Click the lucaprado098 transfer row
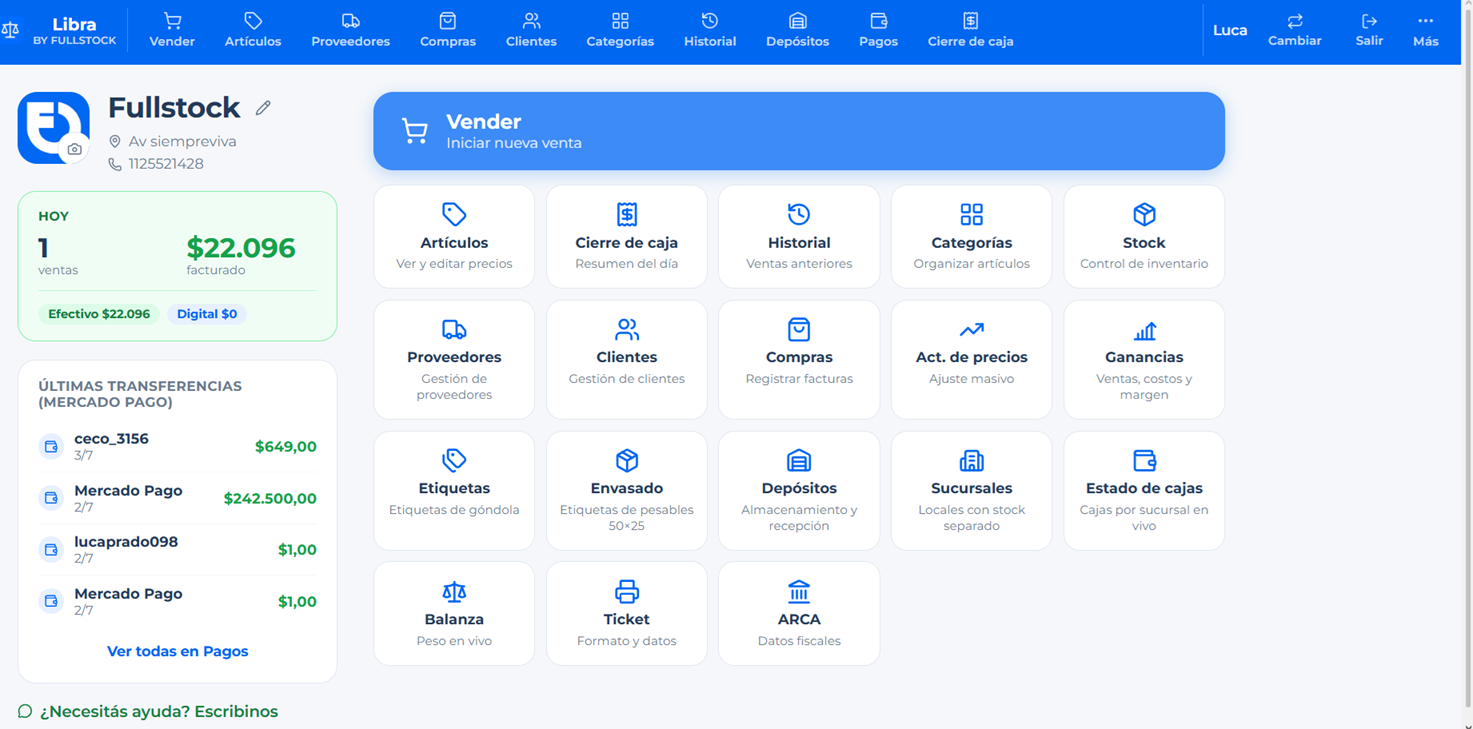 177,549
